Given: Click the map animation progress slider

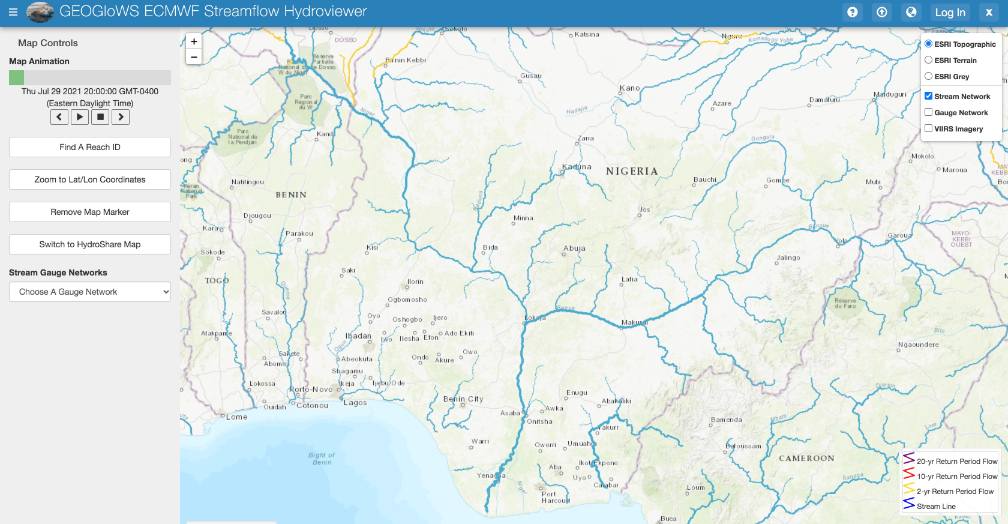Looking at the screenshot, I should pos(90,77).
